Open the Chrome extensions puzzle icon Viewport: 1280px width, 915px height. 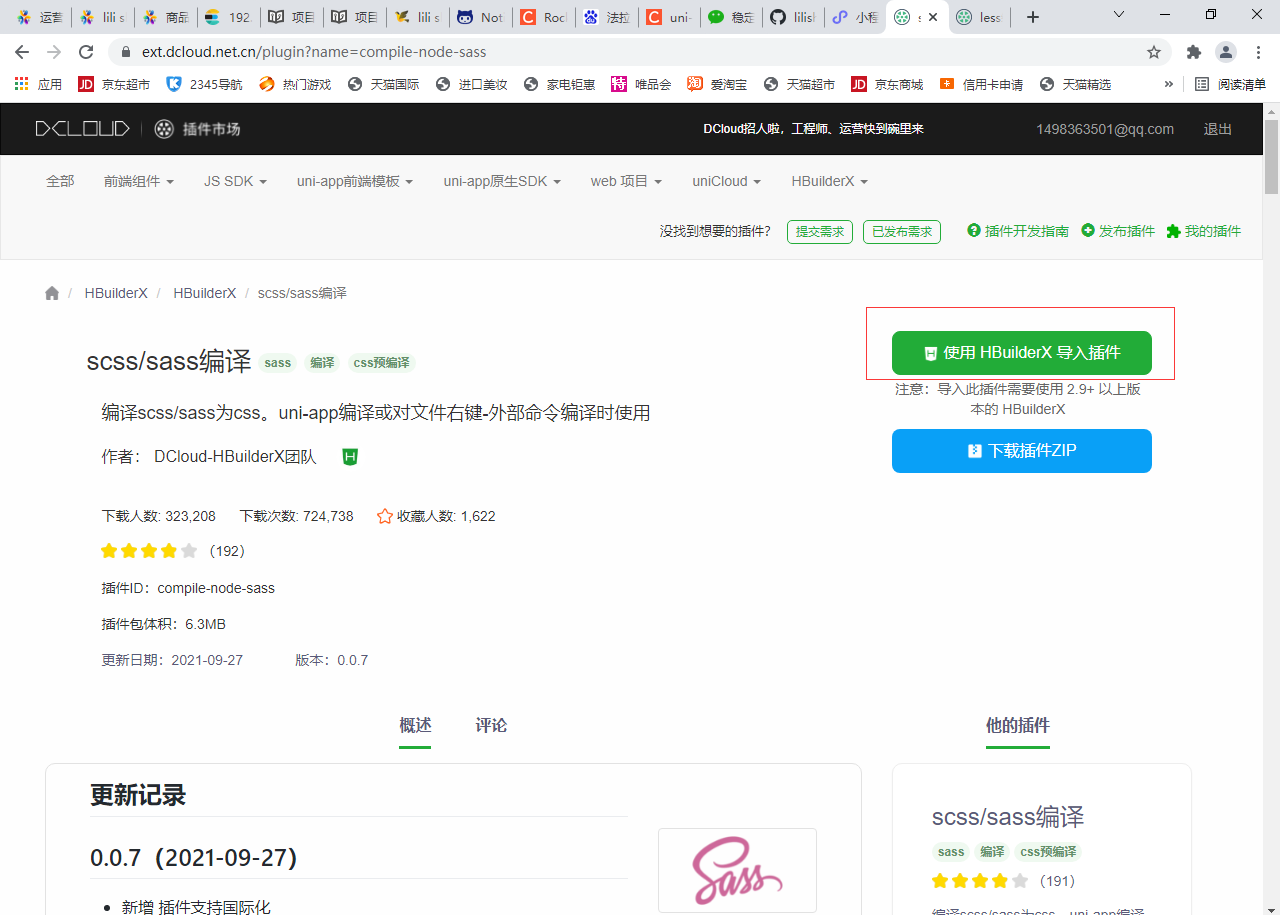[x=1194, y=51]
